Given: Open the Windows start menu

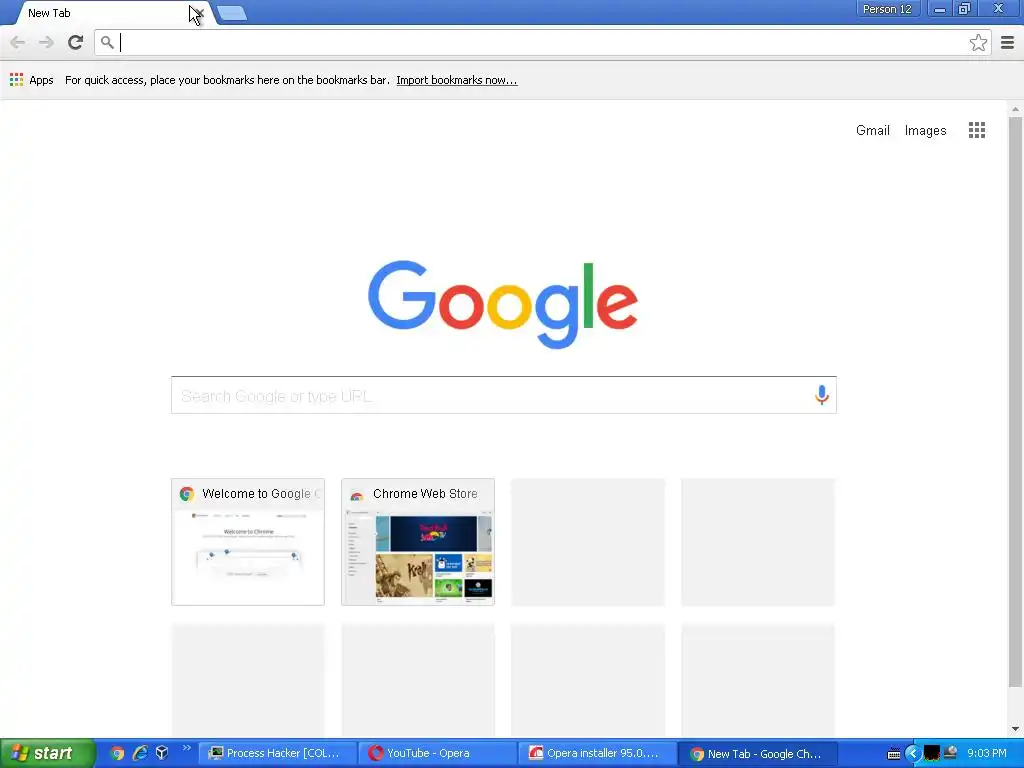Looking at the screenshot, I should [47, 754].
